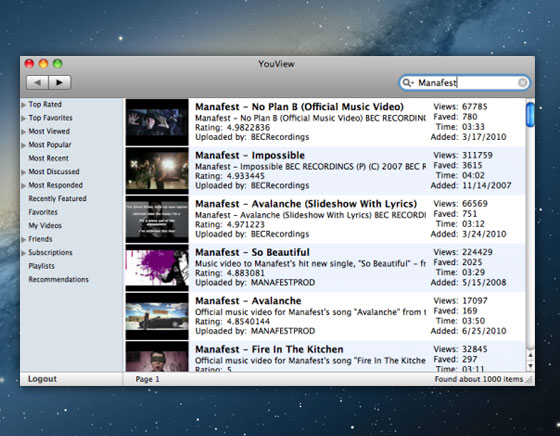The height and width of the screenshot is (436, 560).
Task: Select Subscriptions in sidebar
Action: [50, 252]
